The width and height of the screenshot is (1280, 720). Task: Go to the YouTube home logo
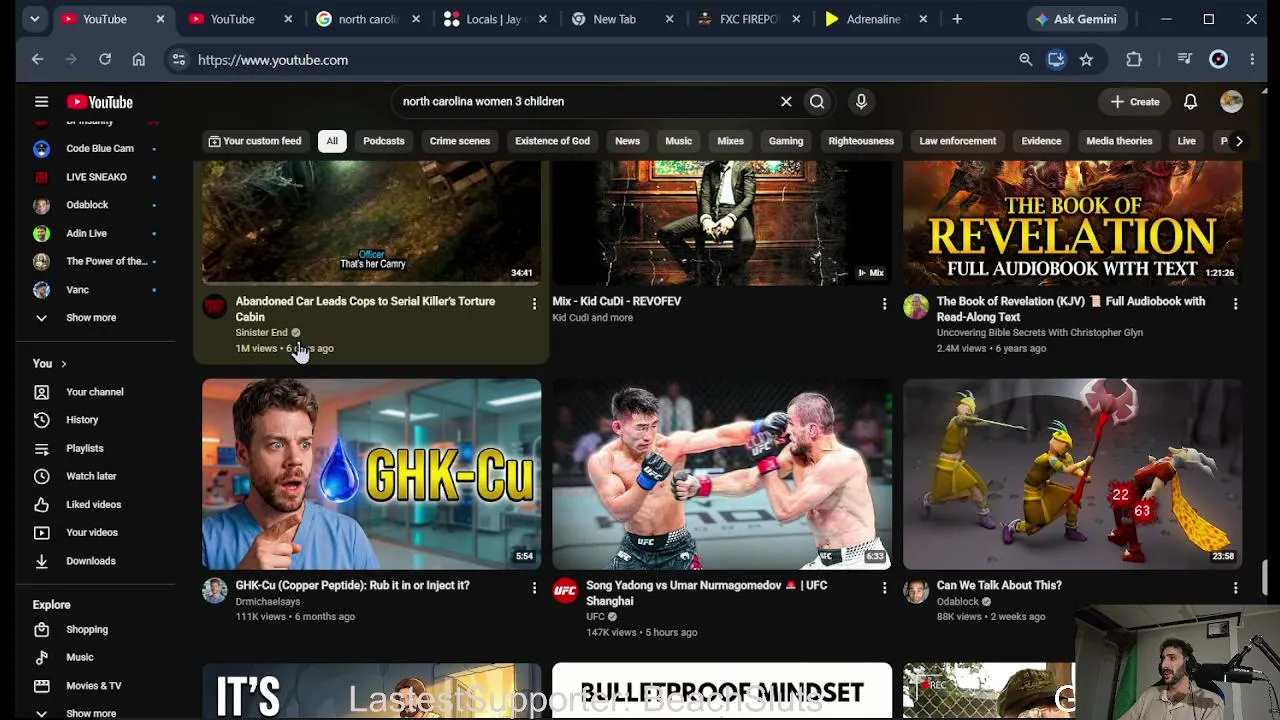[x=99, y=102]
